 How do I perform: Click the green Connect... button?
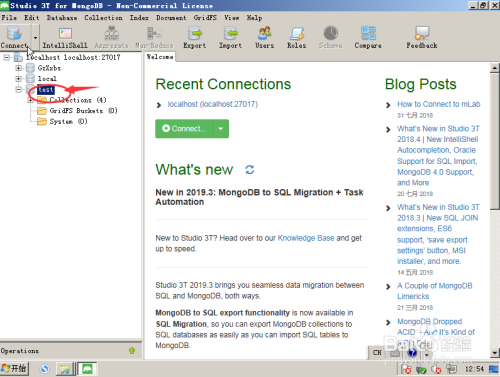(x=184, y=129)
